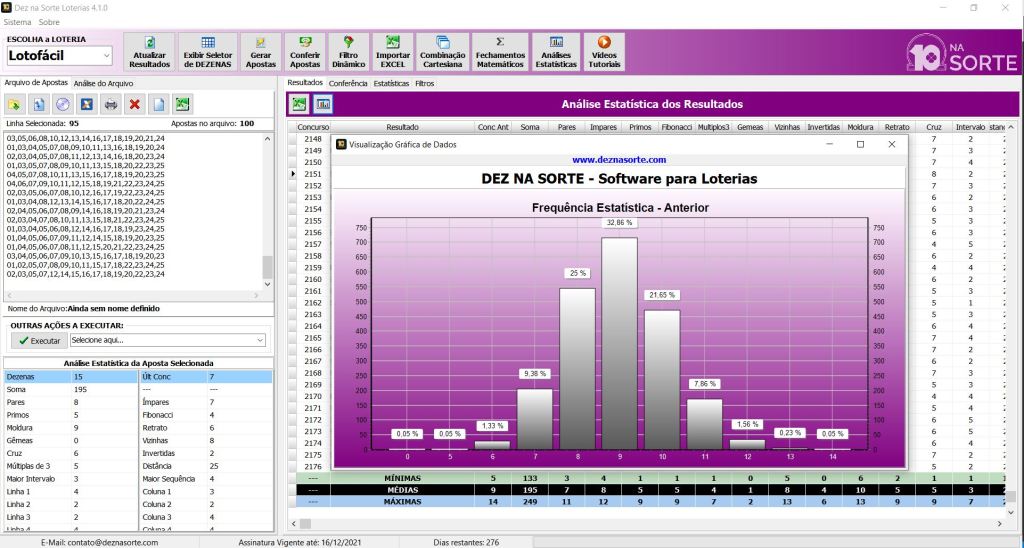Open the Filtro Dinâmico tool

(349, 52)
